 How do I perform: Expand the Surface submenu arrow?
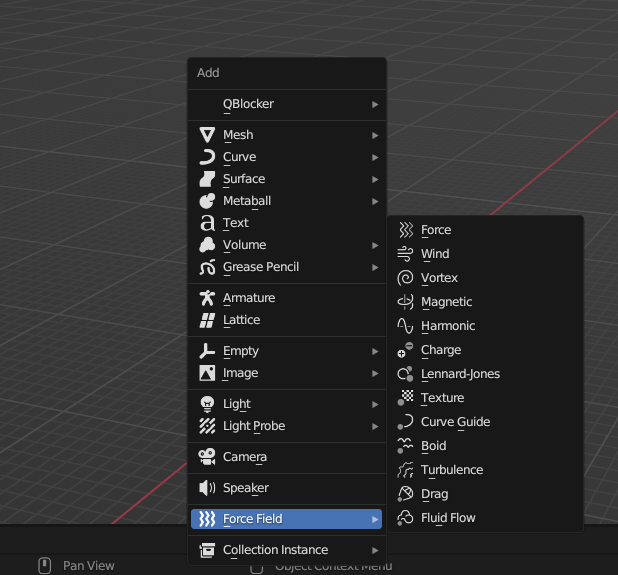click(x=375, y=179)
